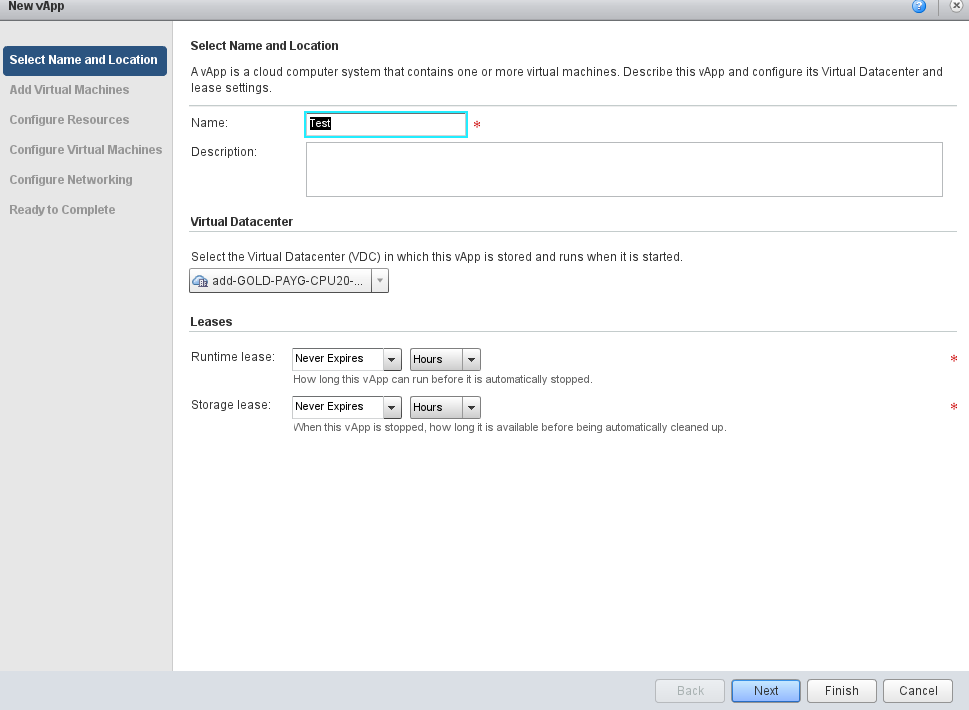Viewport: 969px width, 710px height.
Task: Click the Back button
Action: coord(690,691)
